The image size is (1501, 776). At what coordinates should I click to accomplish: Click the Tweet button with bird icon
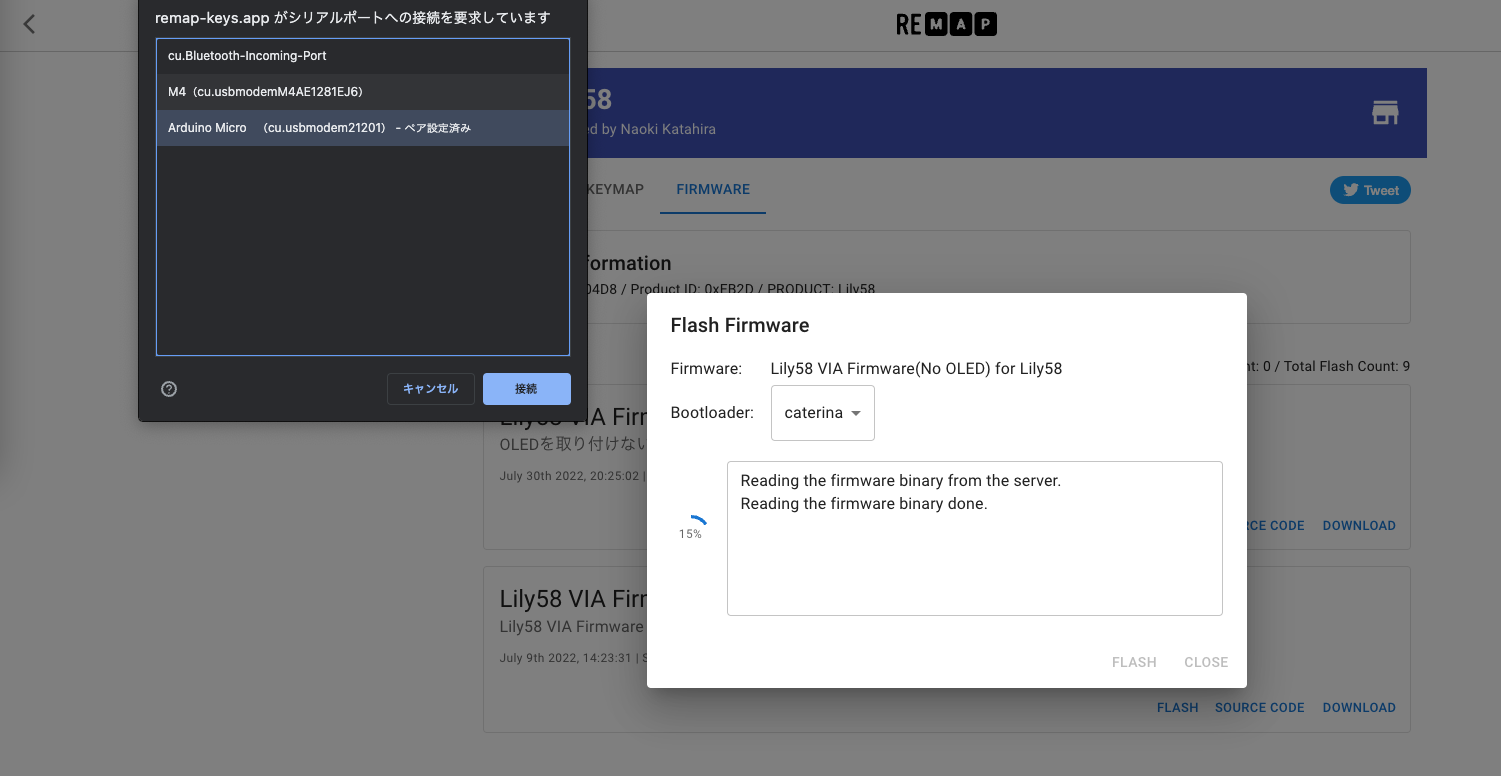coord(1370,190)
